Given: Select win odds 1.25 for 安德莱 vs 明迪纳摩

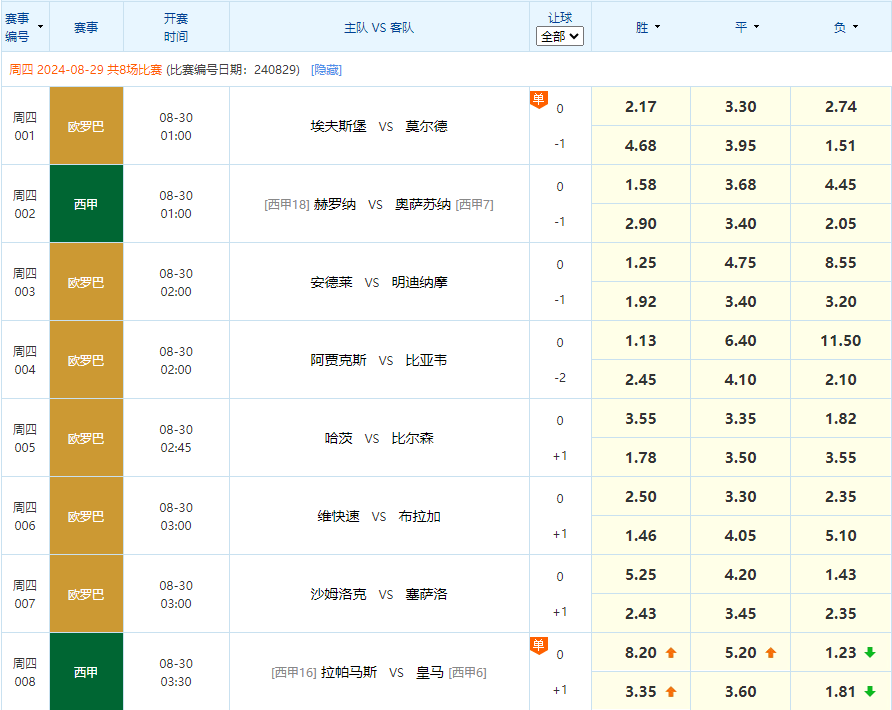Looking at the screenshot, I should coord(641,262).
